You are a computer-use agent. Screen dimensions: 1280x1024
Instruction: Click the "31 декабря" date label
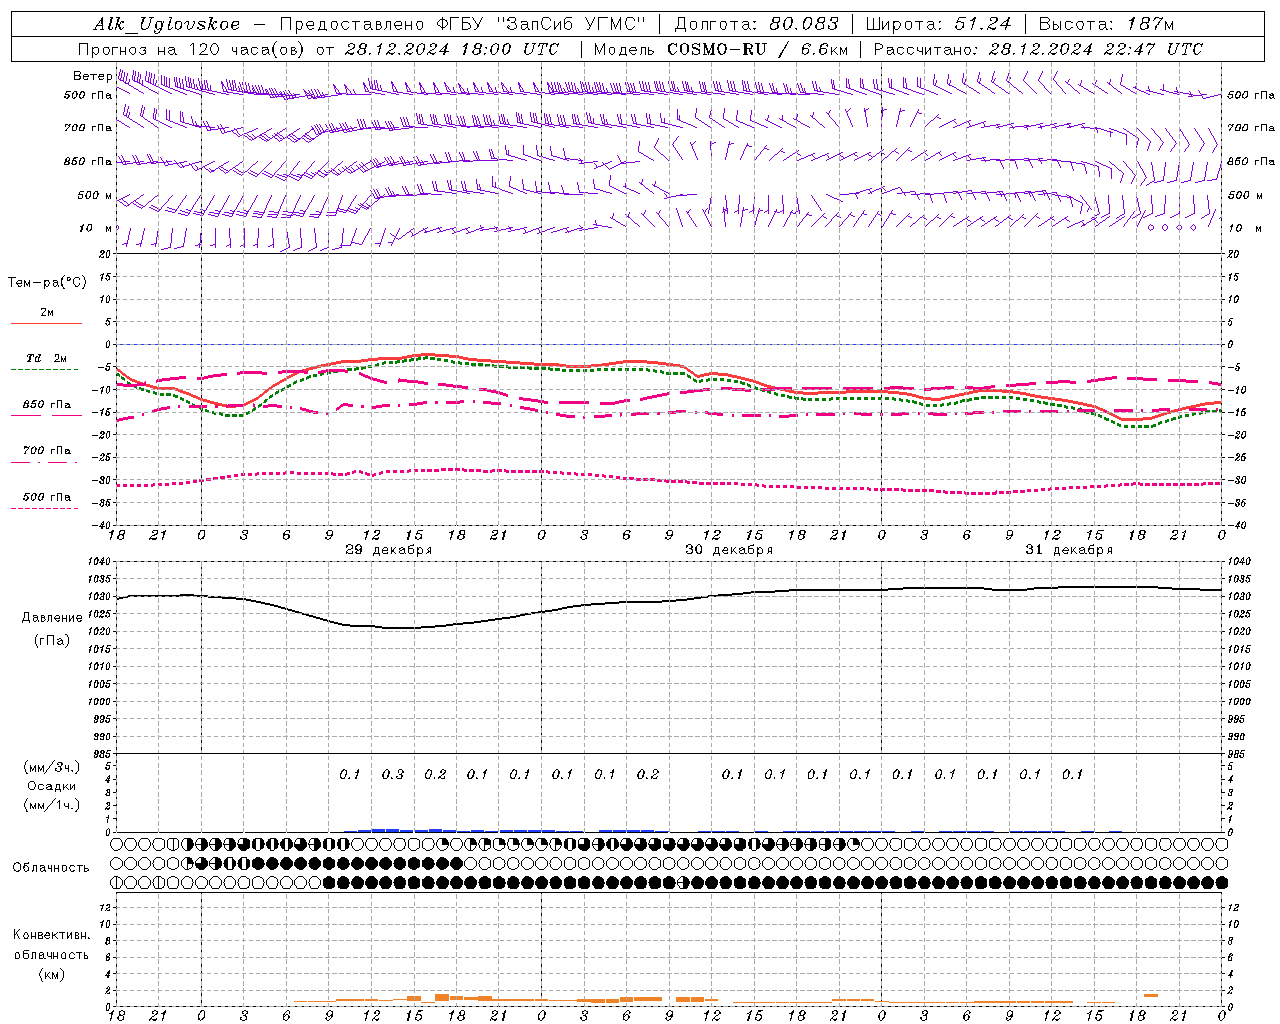click(x=1069, y=550)
